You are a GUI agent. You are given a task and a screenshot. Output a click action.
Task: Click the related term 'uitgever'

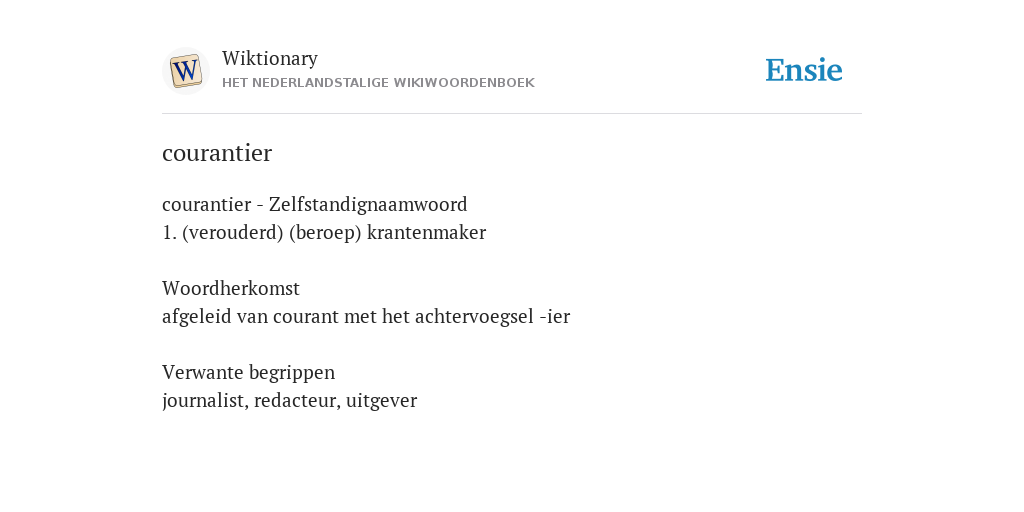[x=381, y=400]
